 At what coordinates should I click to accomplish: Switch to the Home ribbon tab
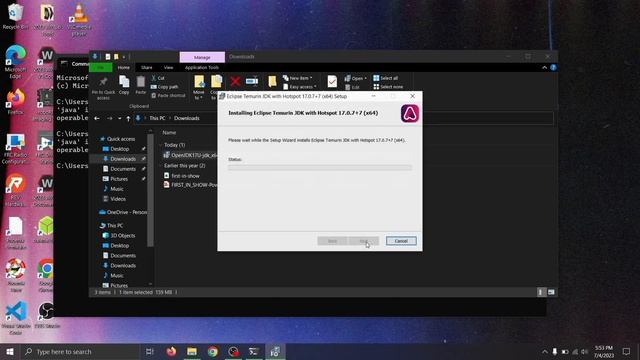[x=124, y=67]
